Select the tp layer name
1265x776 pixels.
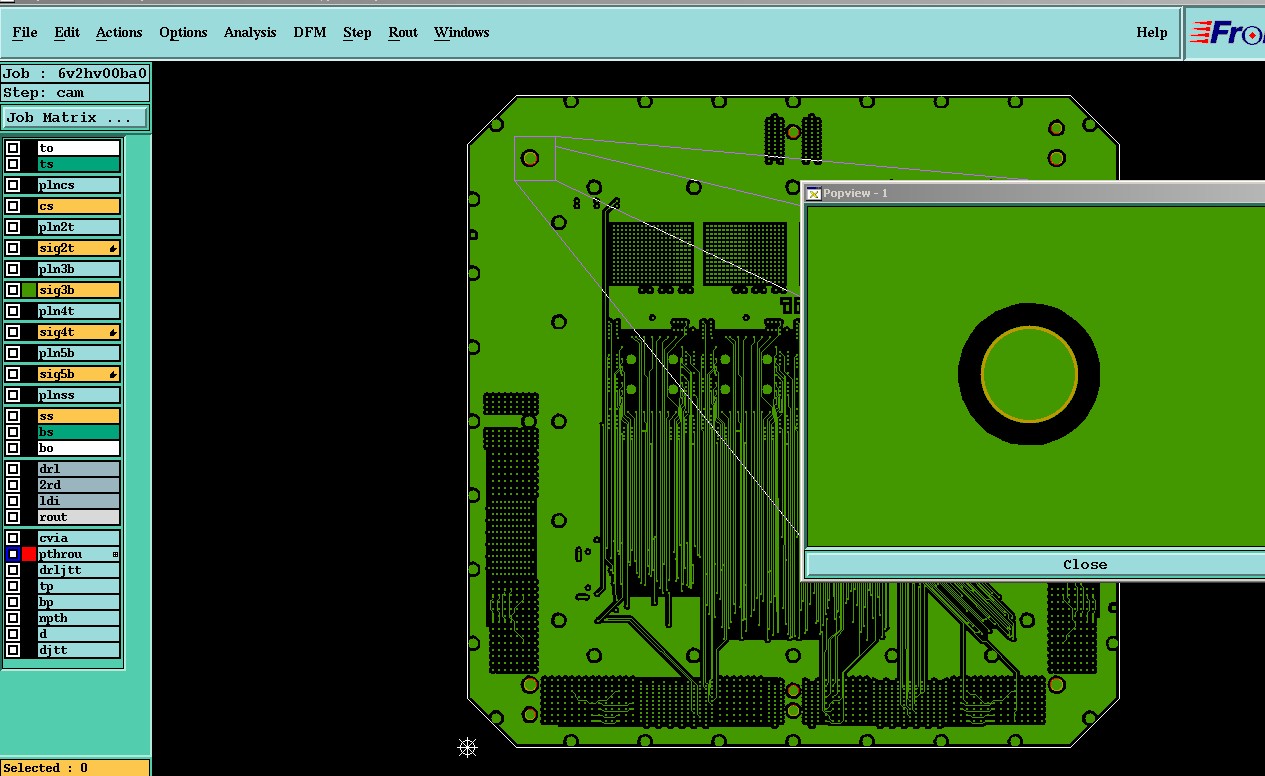pos(79,586)
